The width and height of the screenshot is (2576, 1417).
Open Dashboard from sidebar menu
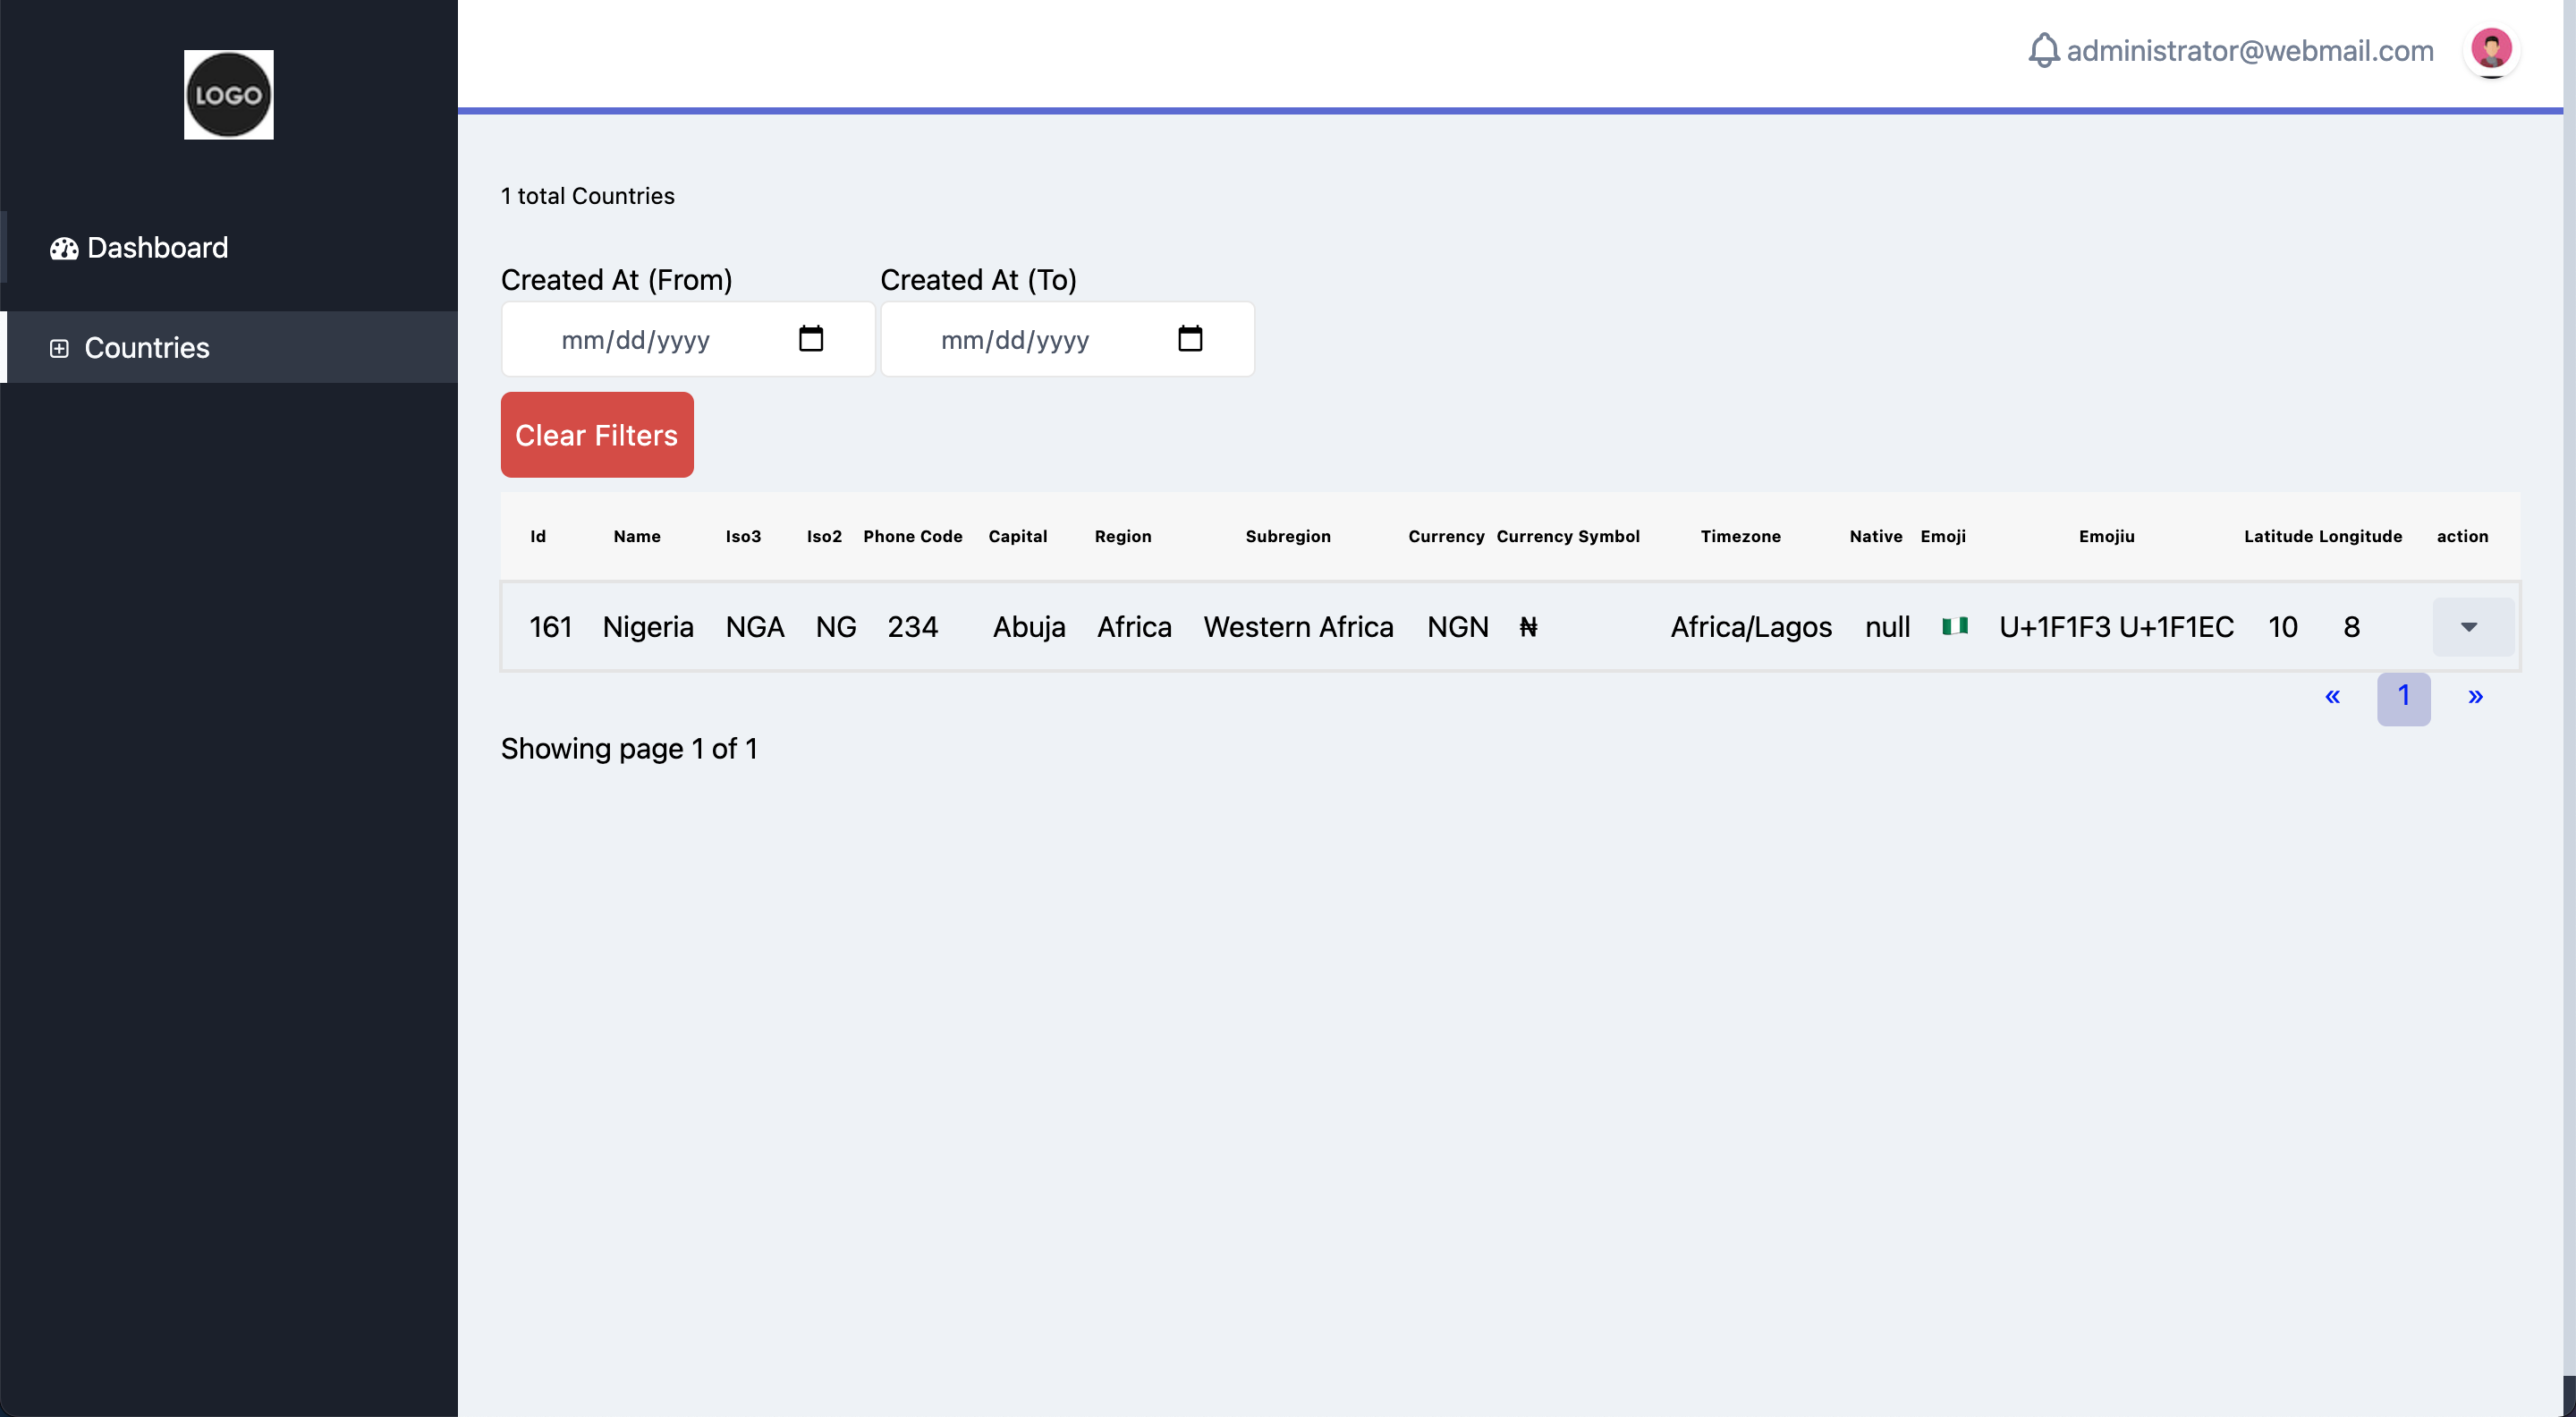(157, 248)
